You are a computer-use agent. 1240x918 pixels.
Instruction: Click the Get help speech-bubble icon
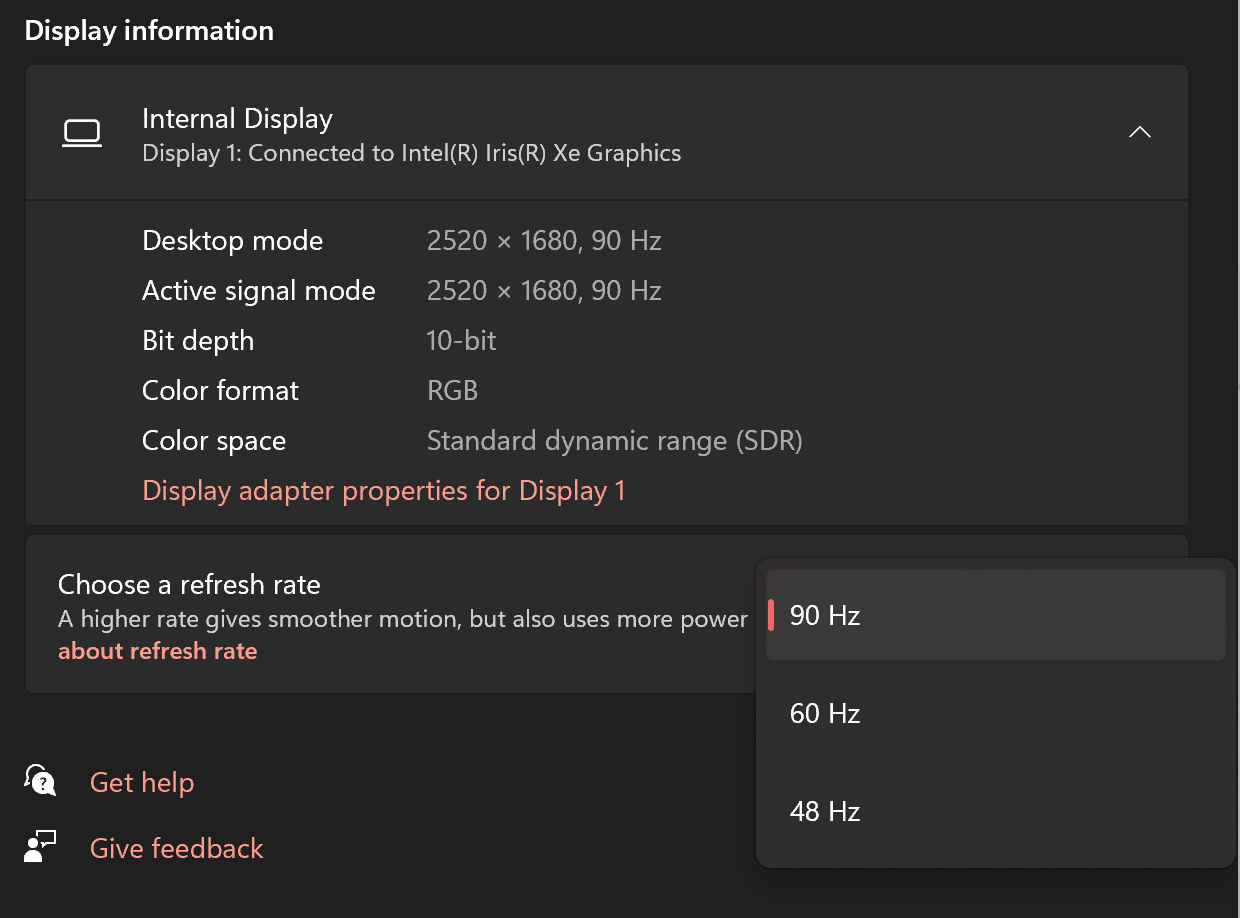point(40,781)
